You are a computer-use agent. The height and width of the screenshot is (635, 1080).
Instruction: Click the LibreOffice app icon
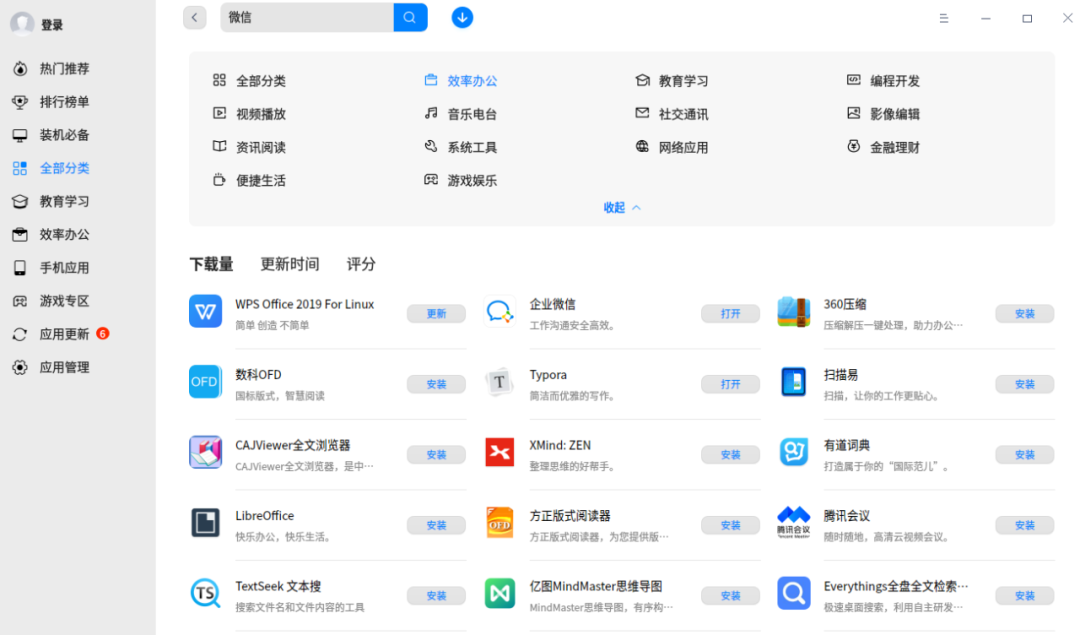pyautogui.click(x=205, y=523)
